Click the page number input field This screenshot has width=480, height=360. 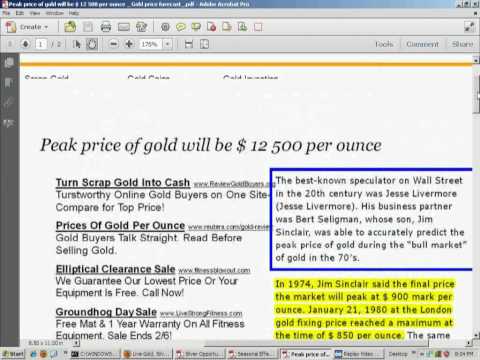(x=41, y=44)
